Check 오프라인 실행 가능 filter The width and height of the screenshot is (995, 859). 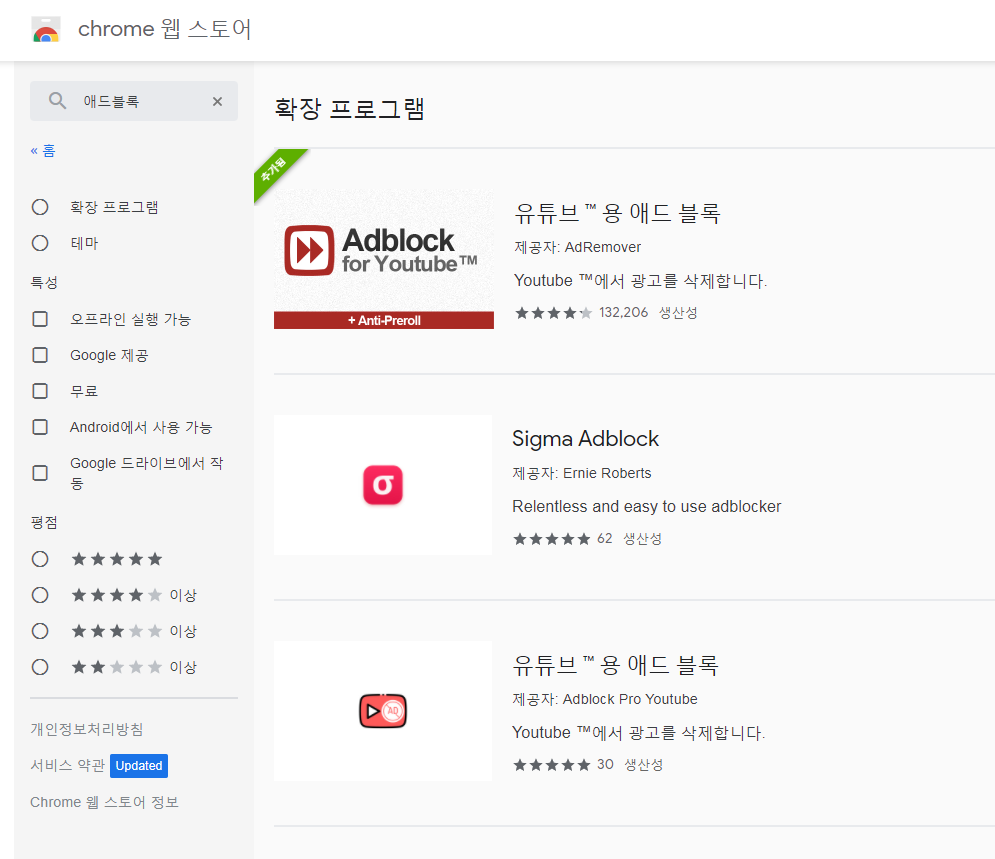pos(40,319)
